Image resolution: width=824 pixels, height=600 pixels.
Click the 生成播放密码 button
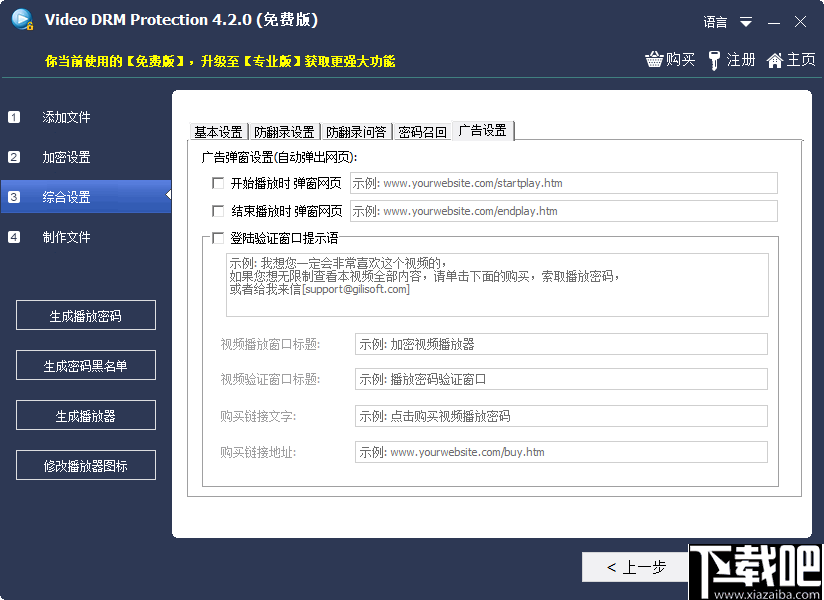(85, 315)
